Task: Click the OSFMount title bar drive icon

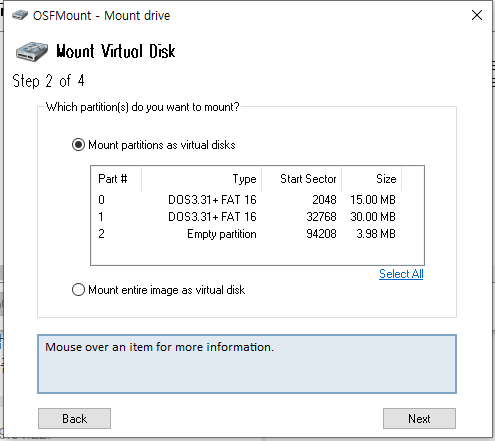Action: point(20,15)
